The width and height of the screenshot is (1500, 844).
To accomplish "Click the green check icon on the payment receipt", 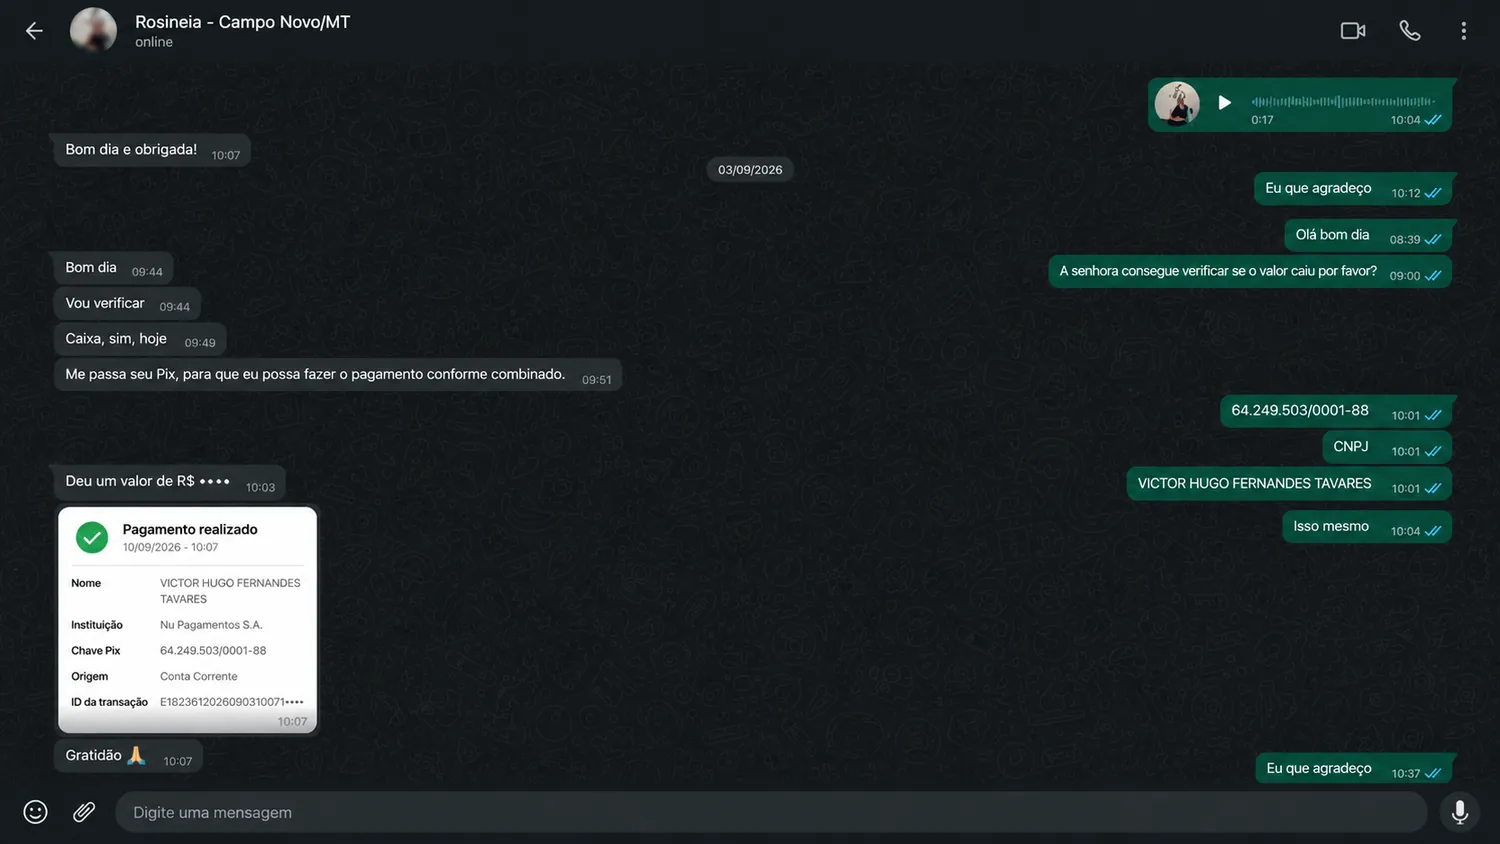I will tap(92, 537).
